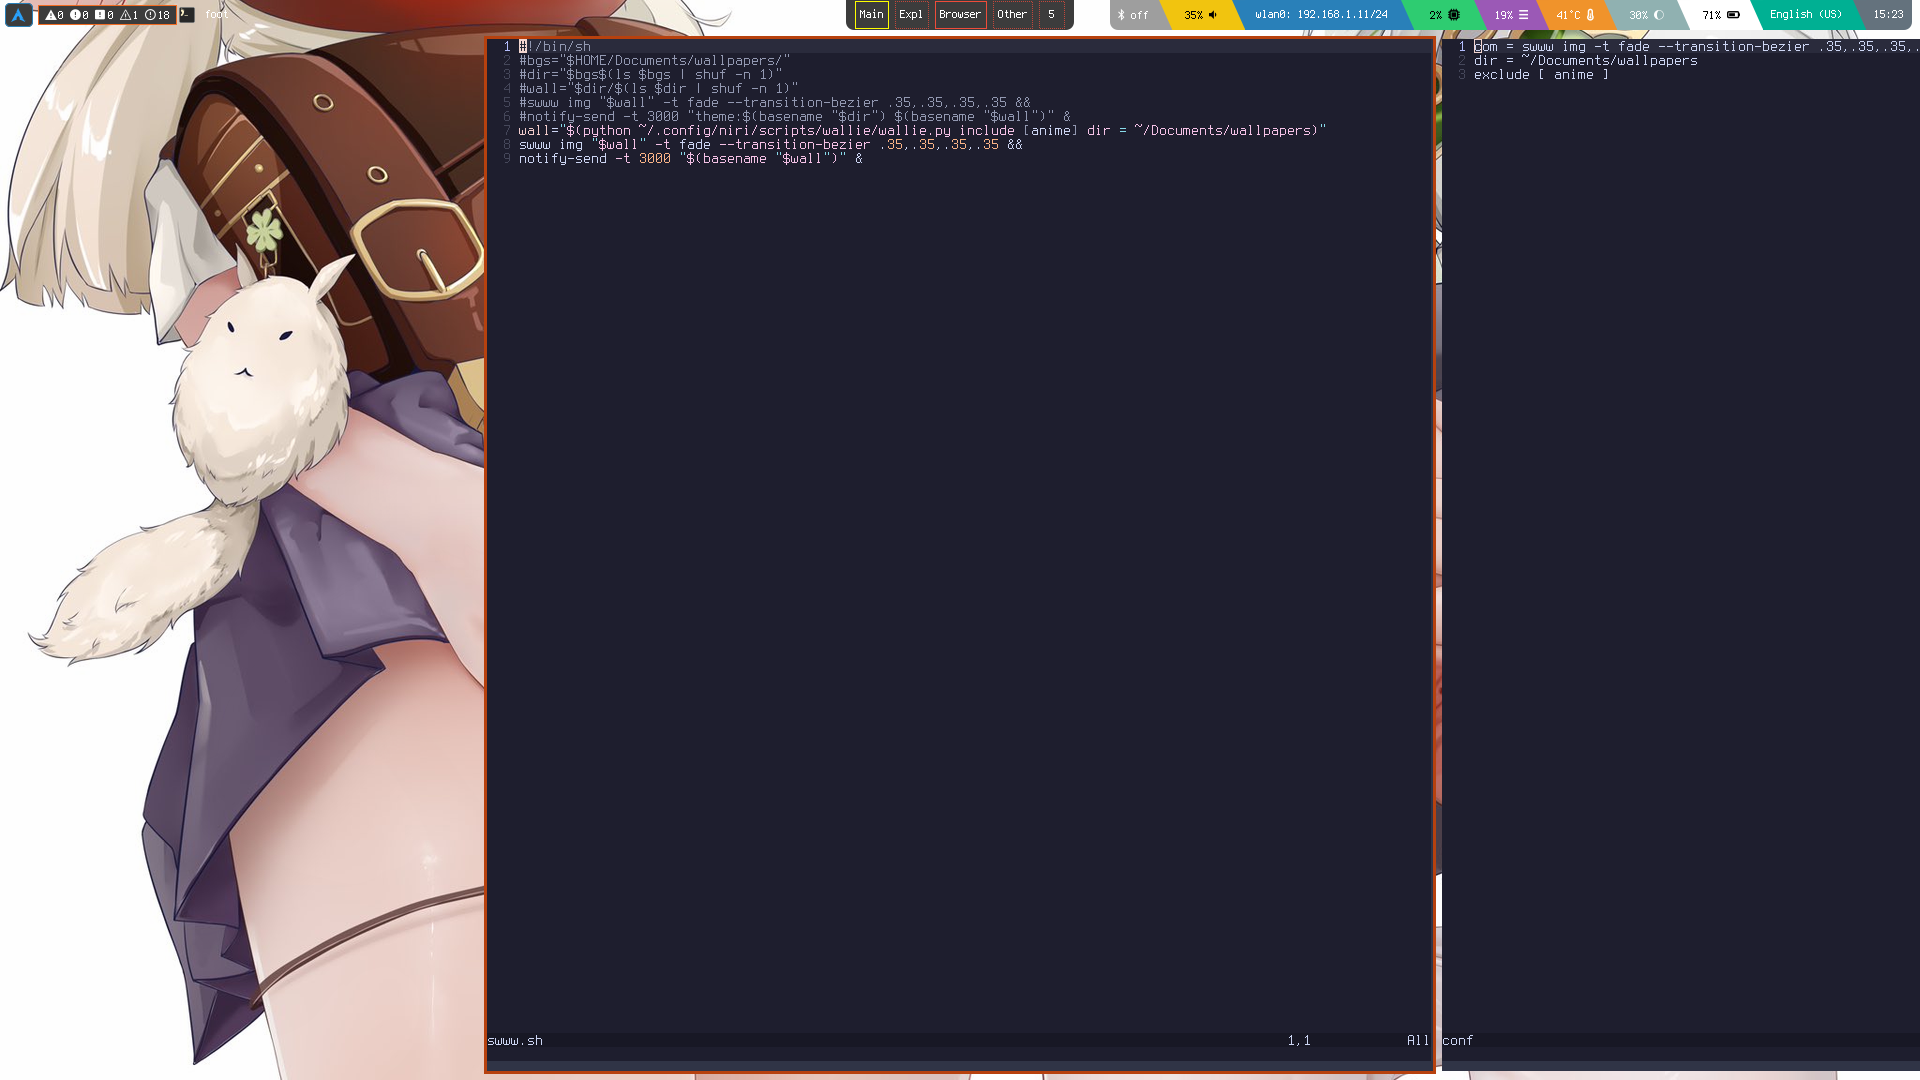1920x1080 pixels.
Task: Click the Arch Linux launcher icon
Action: click(18, 15)
